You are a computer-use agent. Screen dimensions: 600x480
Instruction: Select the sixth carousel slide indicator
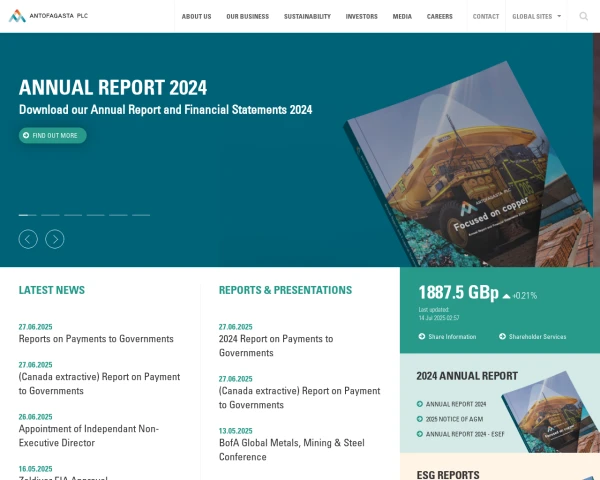pyautogui.click(x=141, y=215)
